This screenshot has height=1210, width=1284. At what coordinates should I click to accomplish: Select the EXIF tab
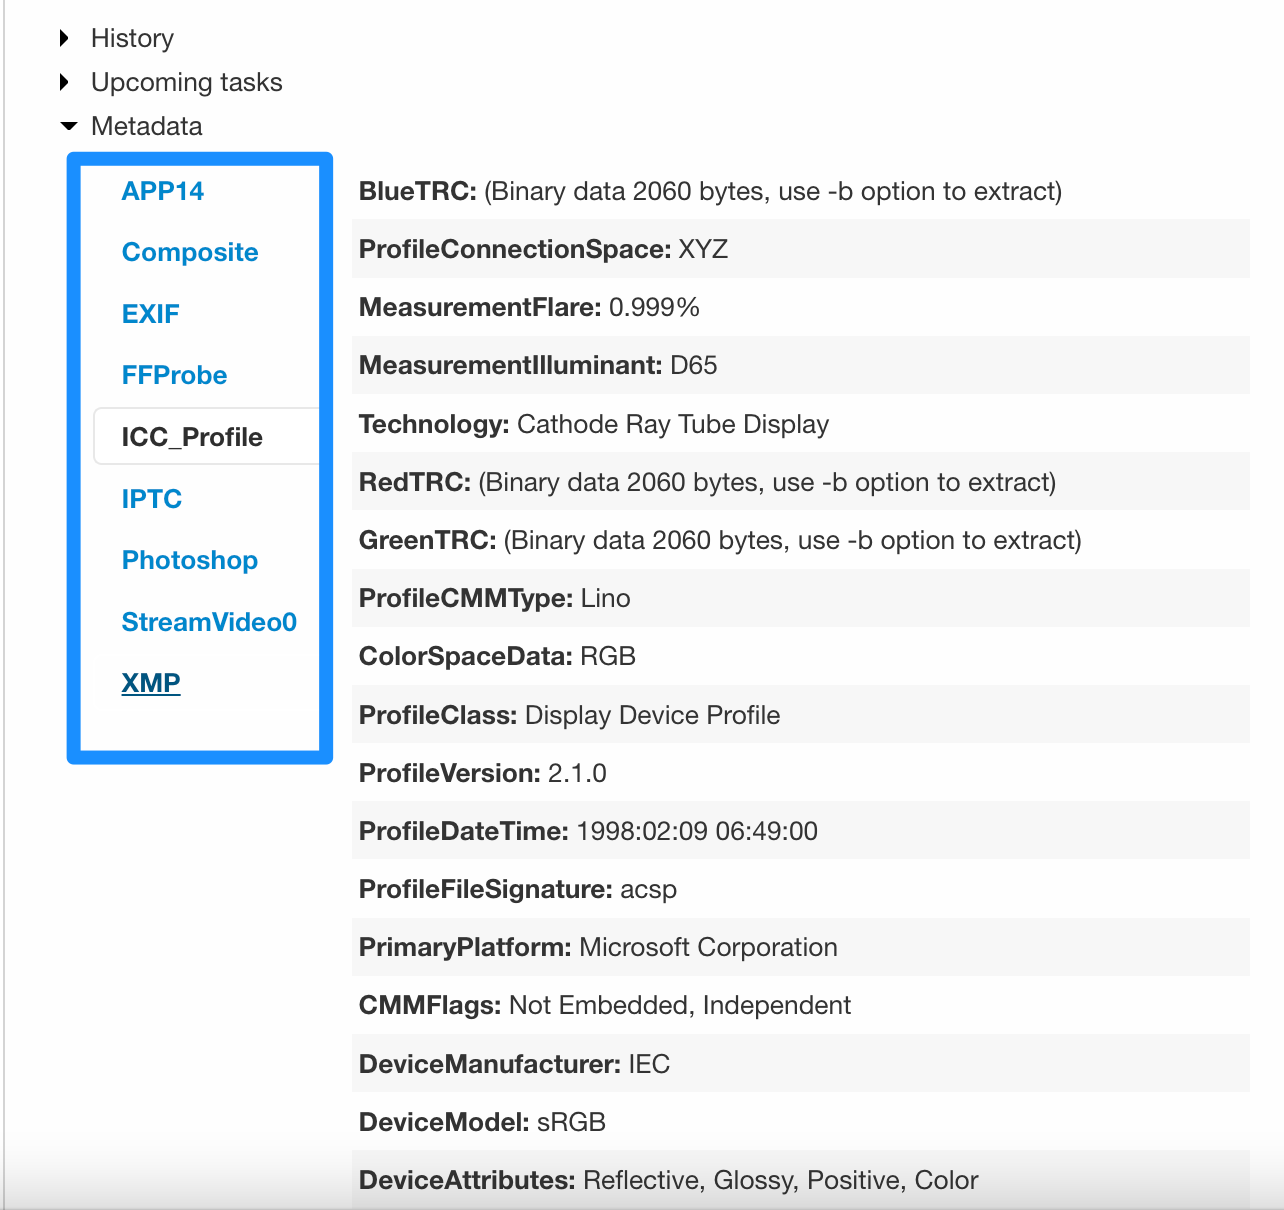tap(151, 314)
